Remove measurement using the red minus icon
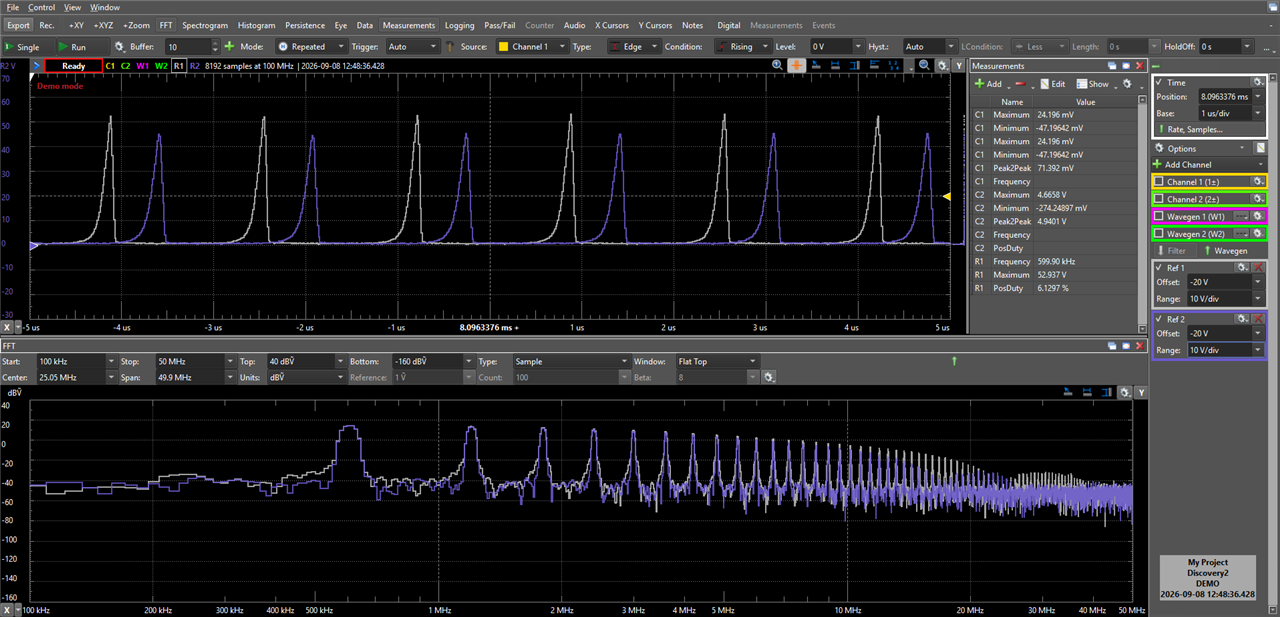 click(1019, 84)
